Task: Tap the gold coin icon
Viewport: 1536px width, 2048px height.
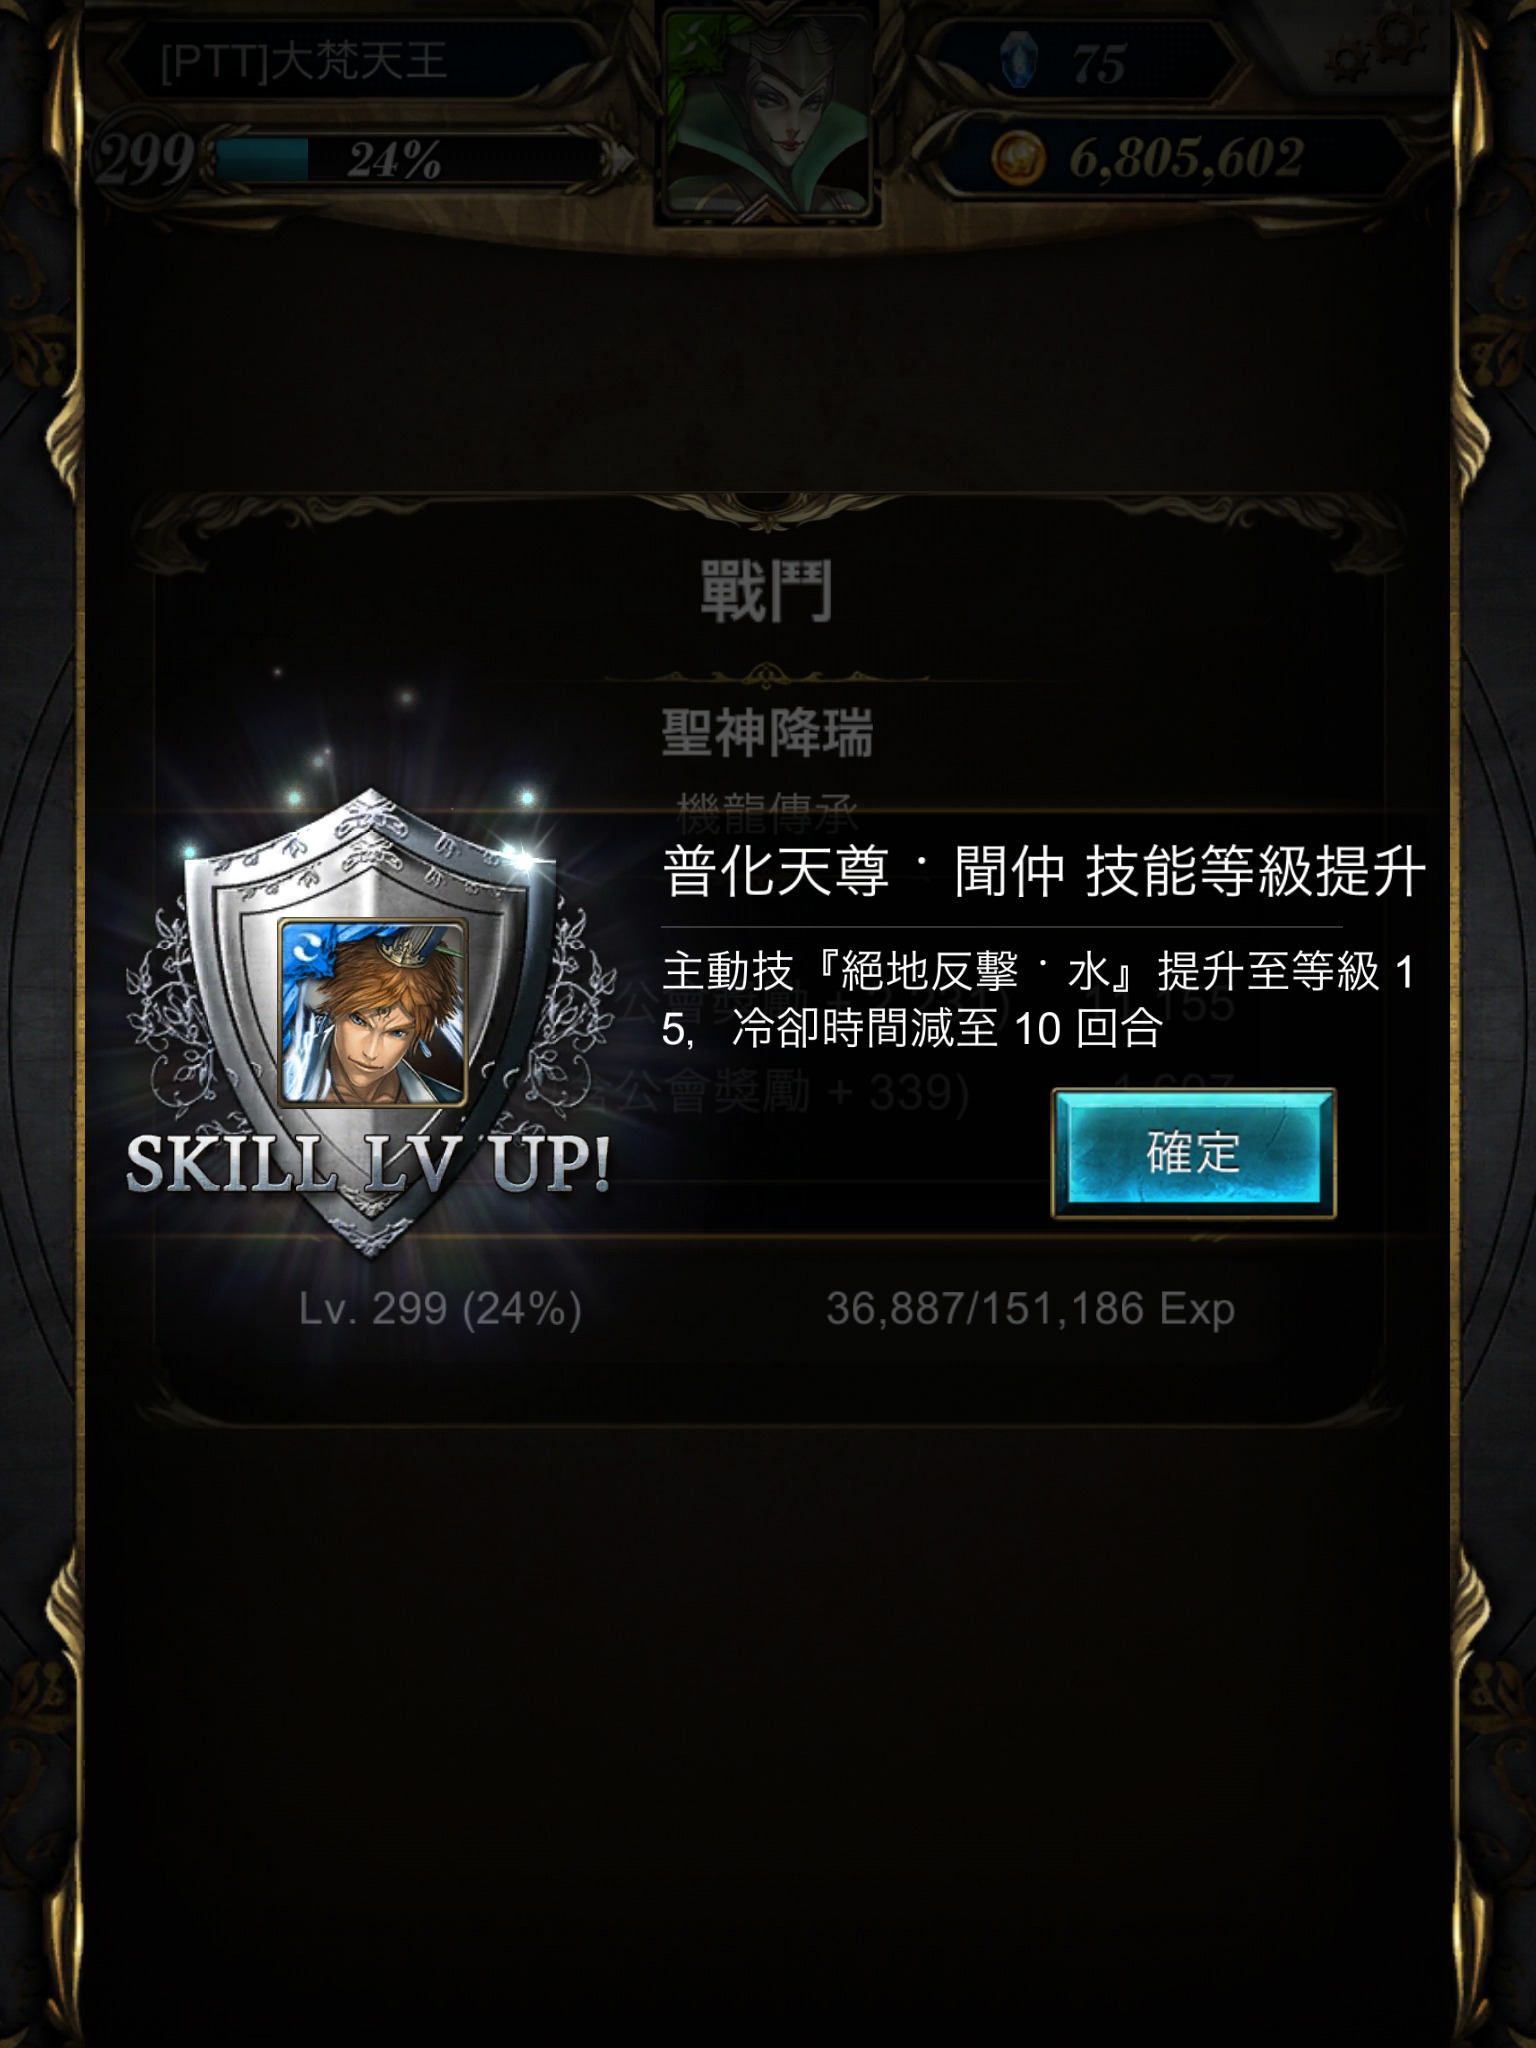Action: point(1017,158)
